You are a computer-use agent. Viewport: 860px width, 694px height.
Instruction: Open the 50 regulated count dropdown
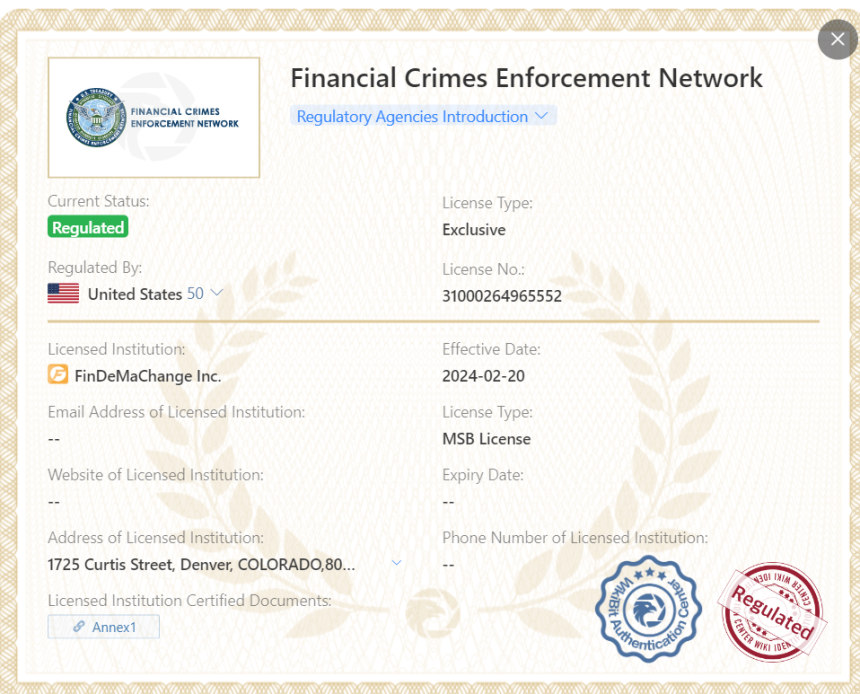coord(205,294)
